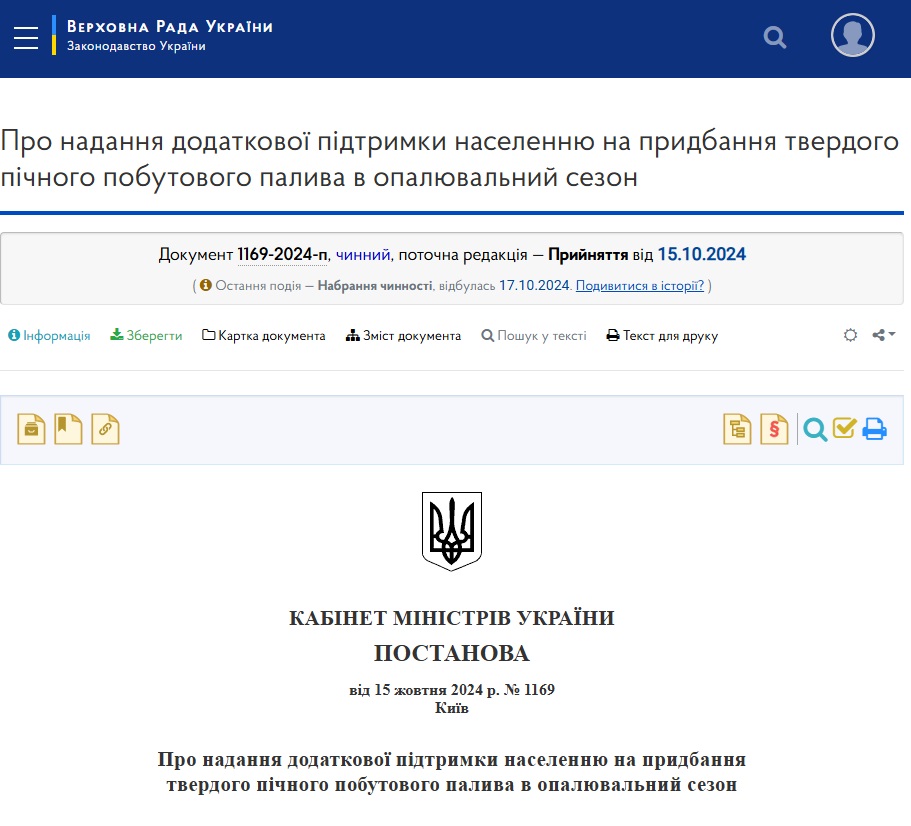Image resolution: width=911 pixels, height=826 pixels.
Task: Open the hamburger menu in header
Action: 26,37
